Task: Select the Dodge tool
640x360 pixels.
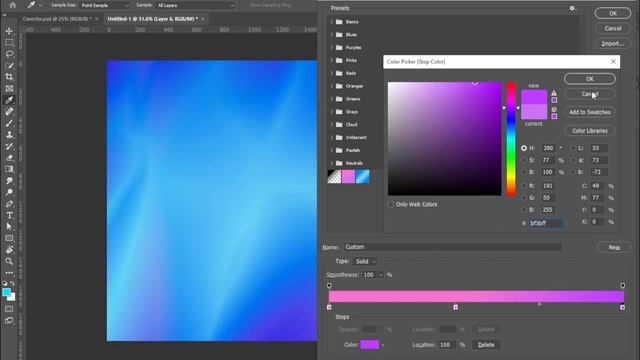Action: 9,192
